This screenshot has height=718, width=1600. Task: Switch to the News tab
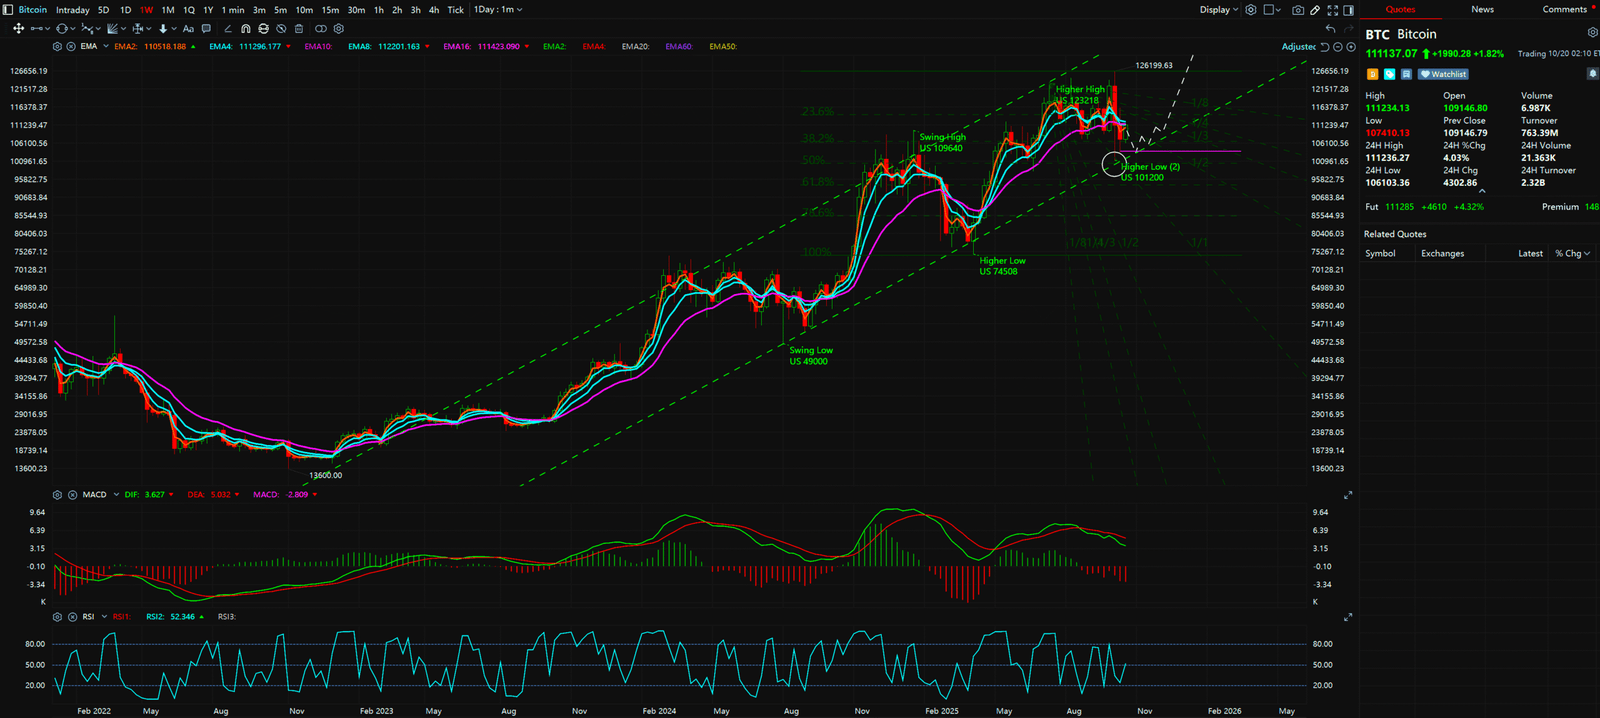[1482, 10]
